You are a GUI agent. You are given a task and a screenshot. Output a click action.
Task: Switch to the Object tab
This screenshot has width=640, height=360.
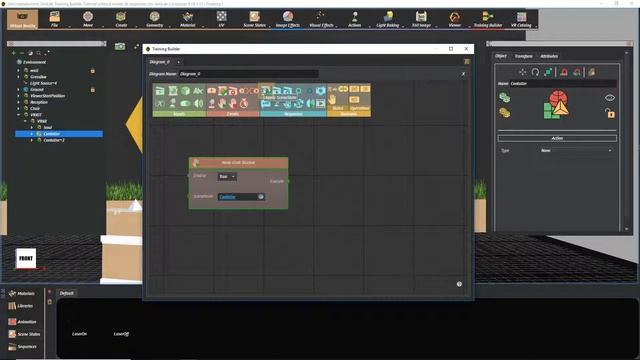coord(501,56)
